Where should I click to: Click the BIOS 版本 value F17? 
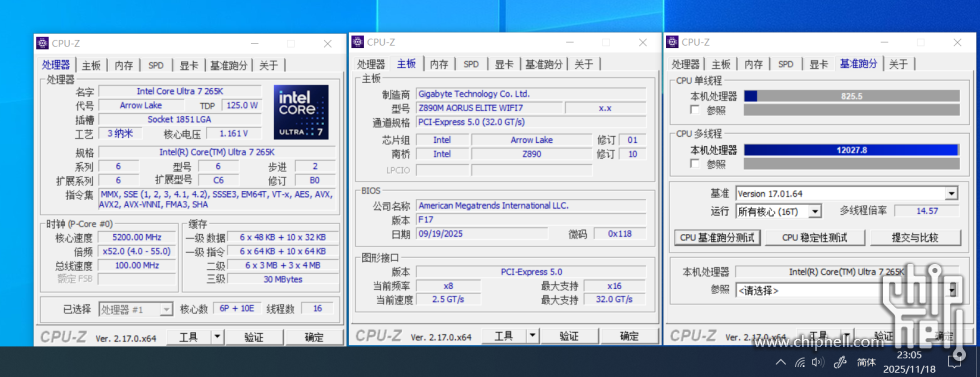(x=531, y=220)
